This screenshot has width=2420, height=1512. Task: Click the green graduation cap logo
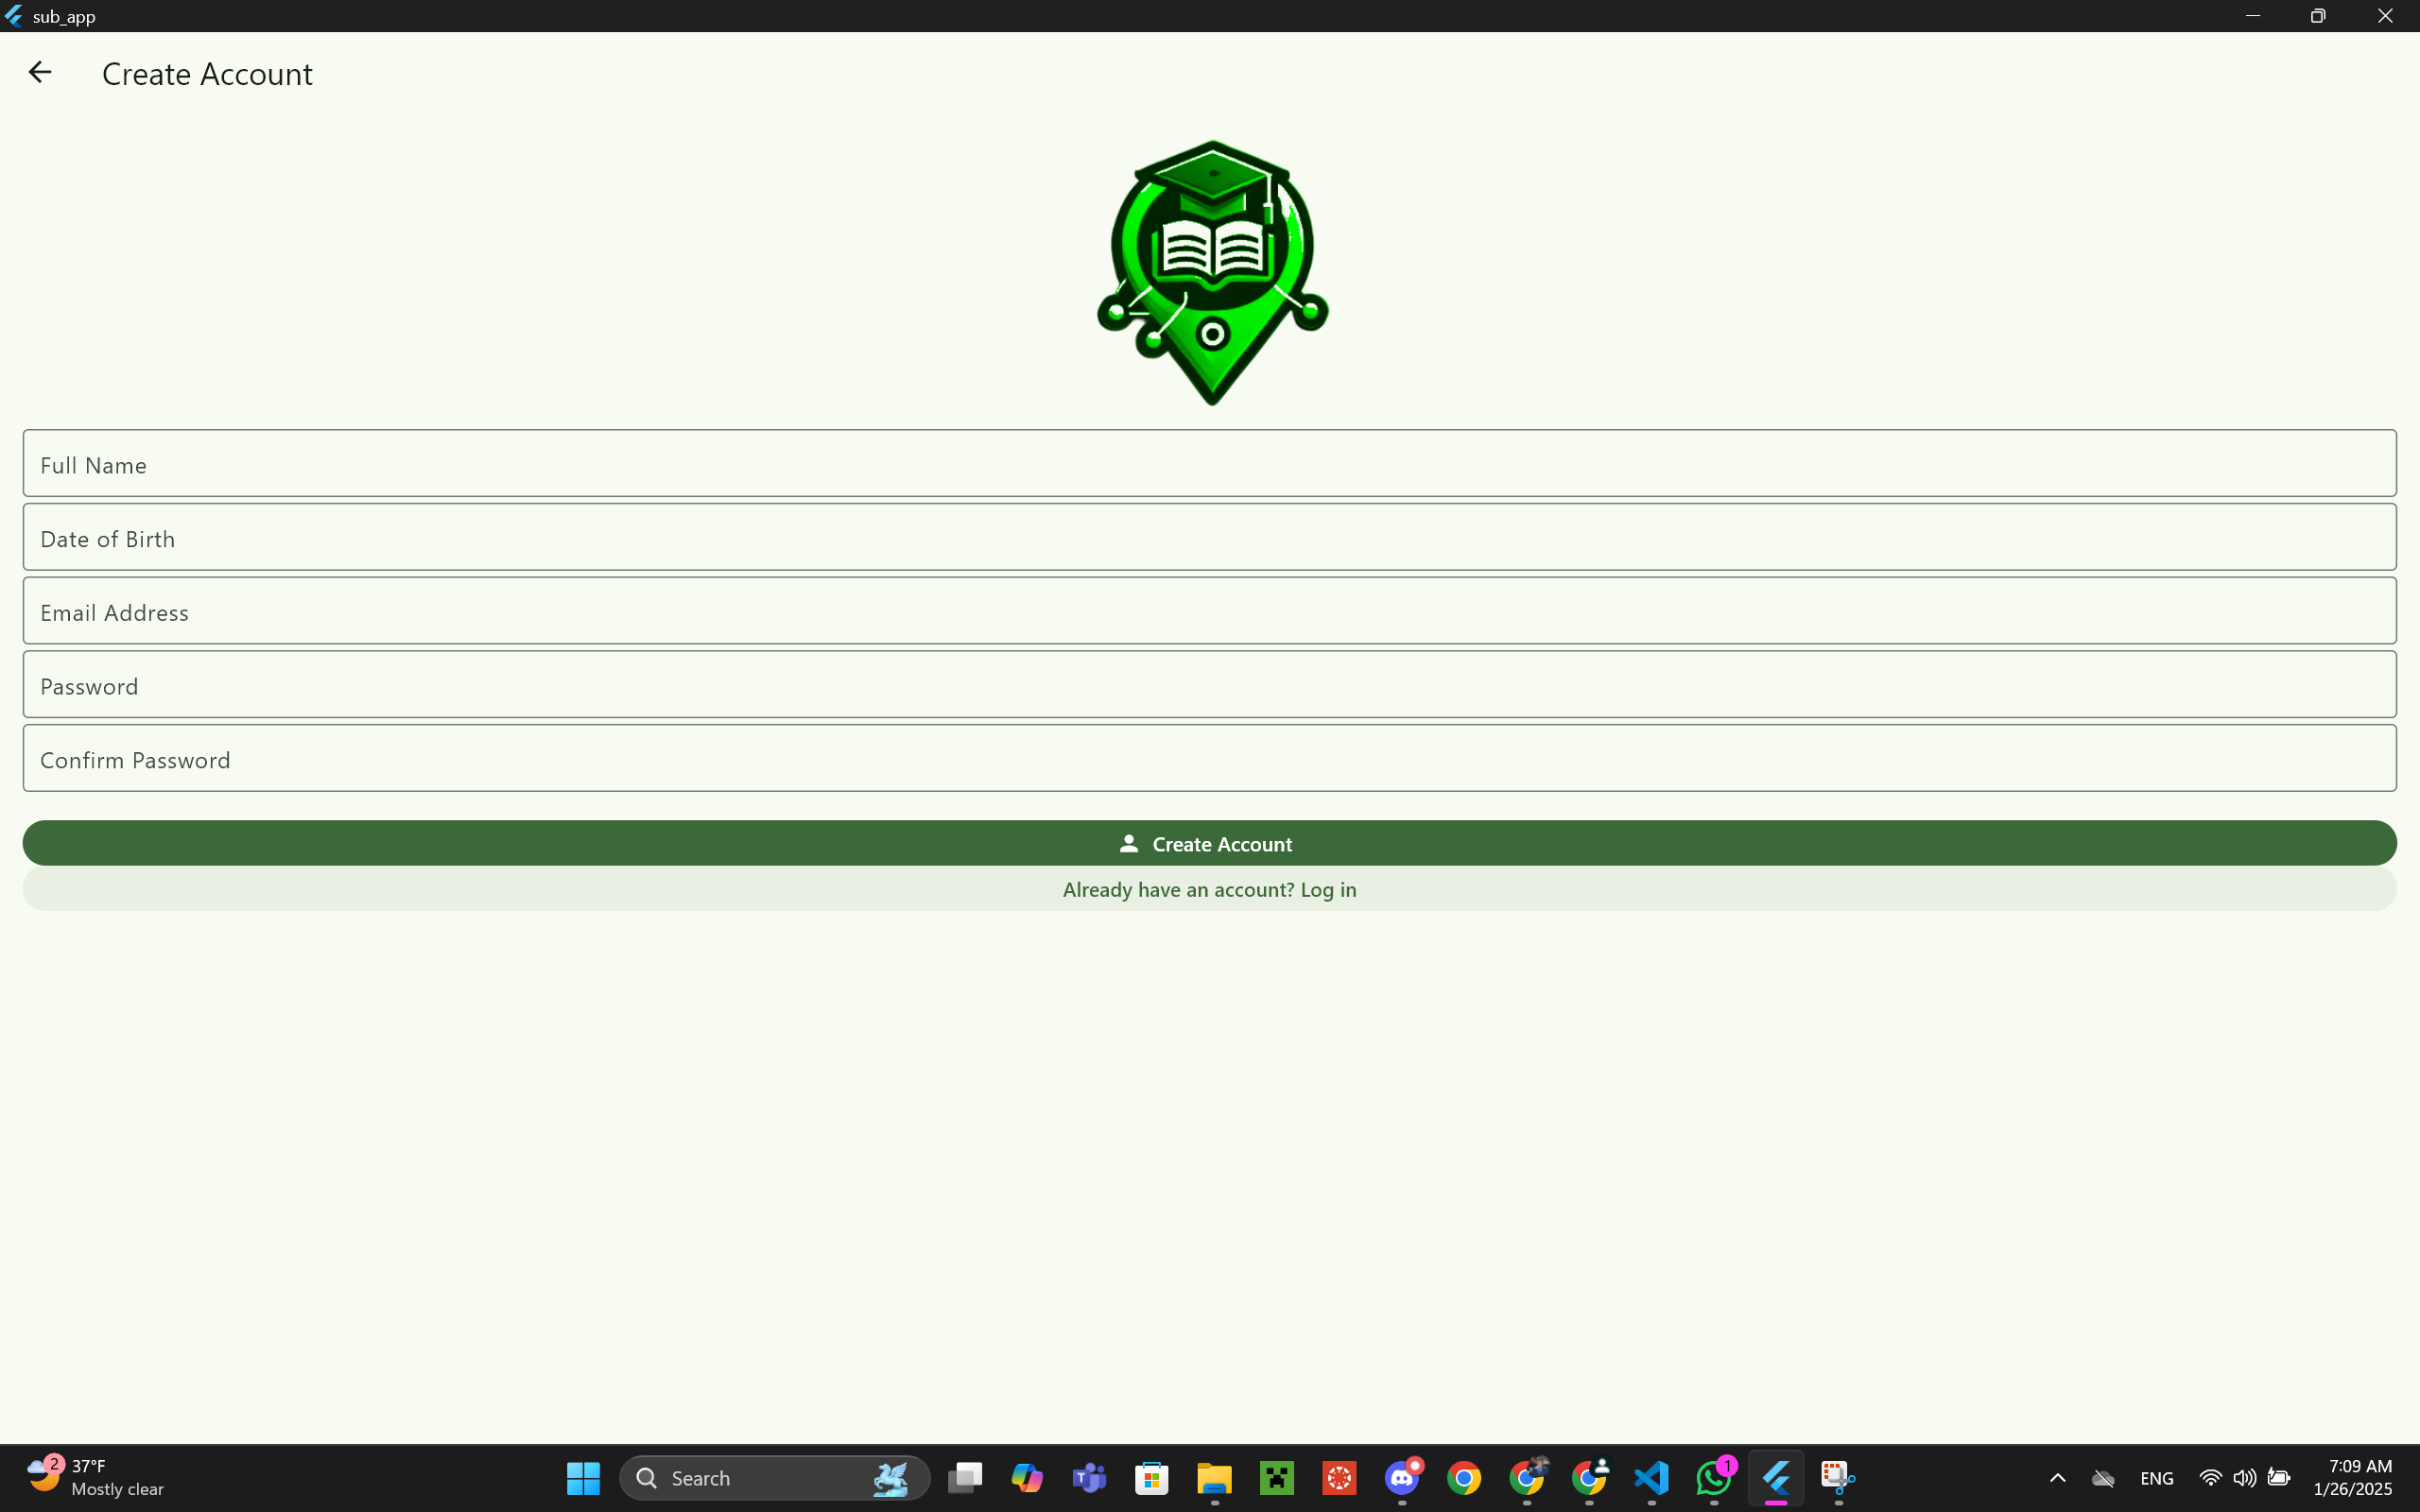pyautogui.click(x=1211, y=271)
